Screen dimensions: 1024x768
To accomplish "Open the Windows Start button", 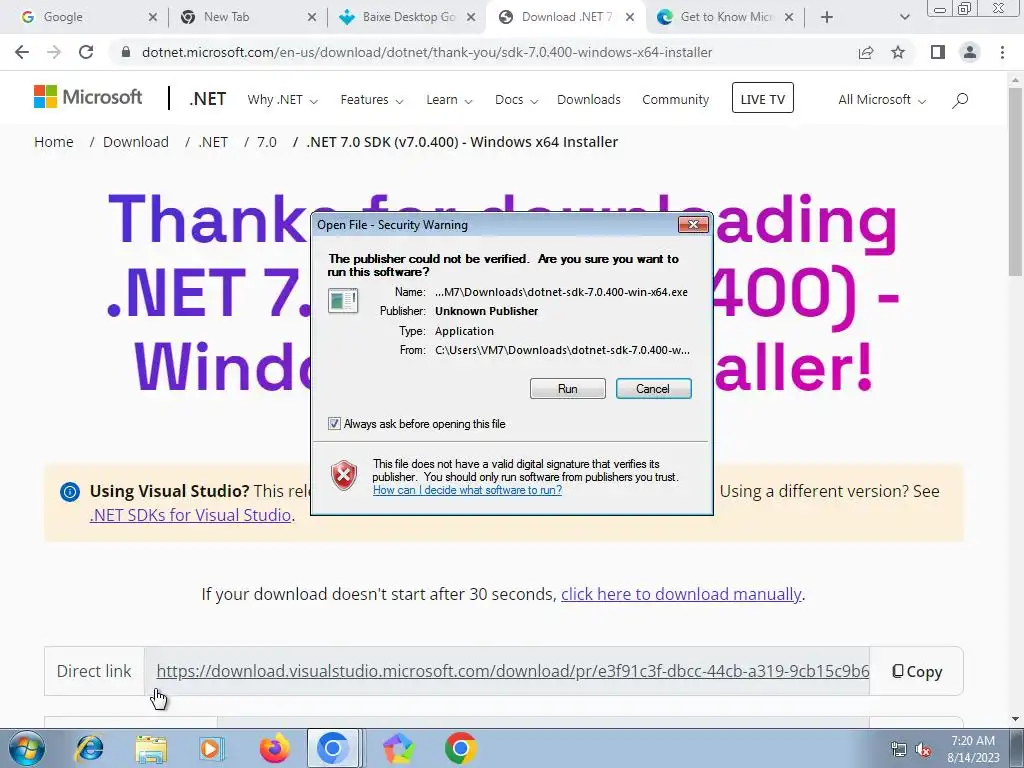I will point(27,748).
